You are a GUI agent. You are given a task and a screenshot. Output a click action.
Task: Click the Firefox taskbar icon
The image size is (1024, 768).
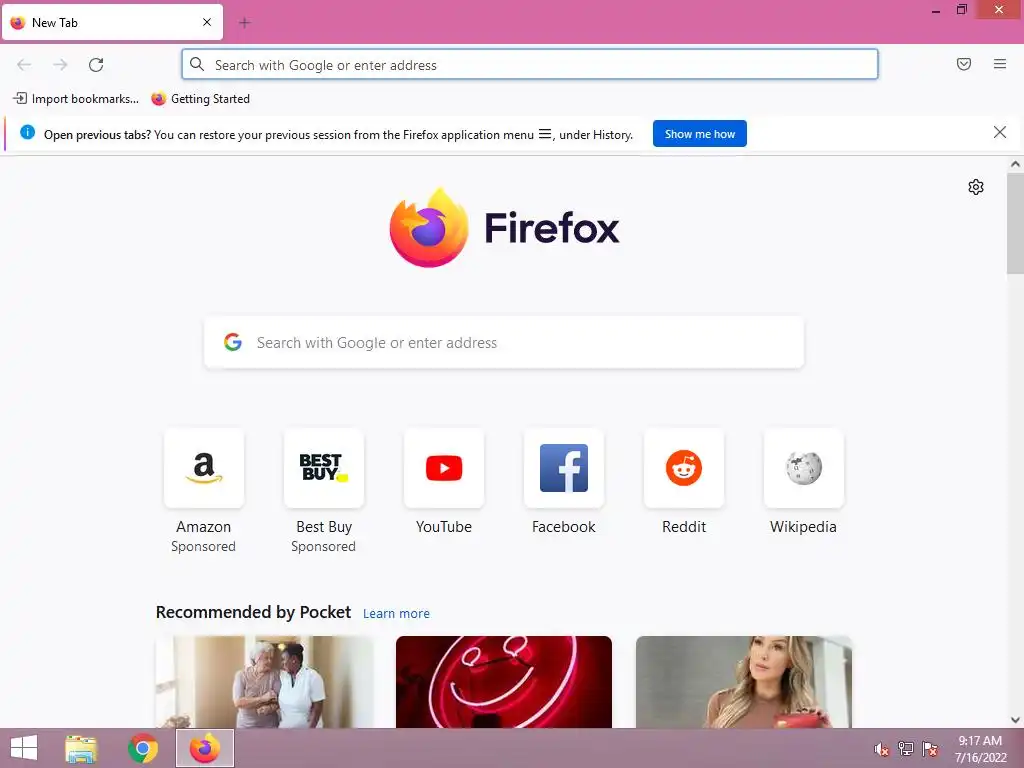(x=204, y=748)
